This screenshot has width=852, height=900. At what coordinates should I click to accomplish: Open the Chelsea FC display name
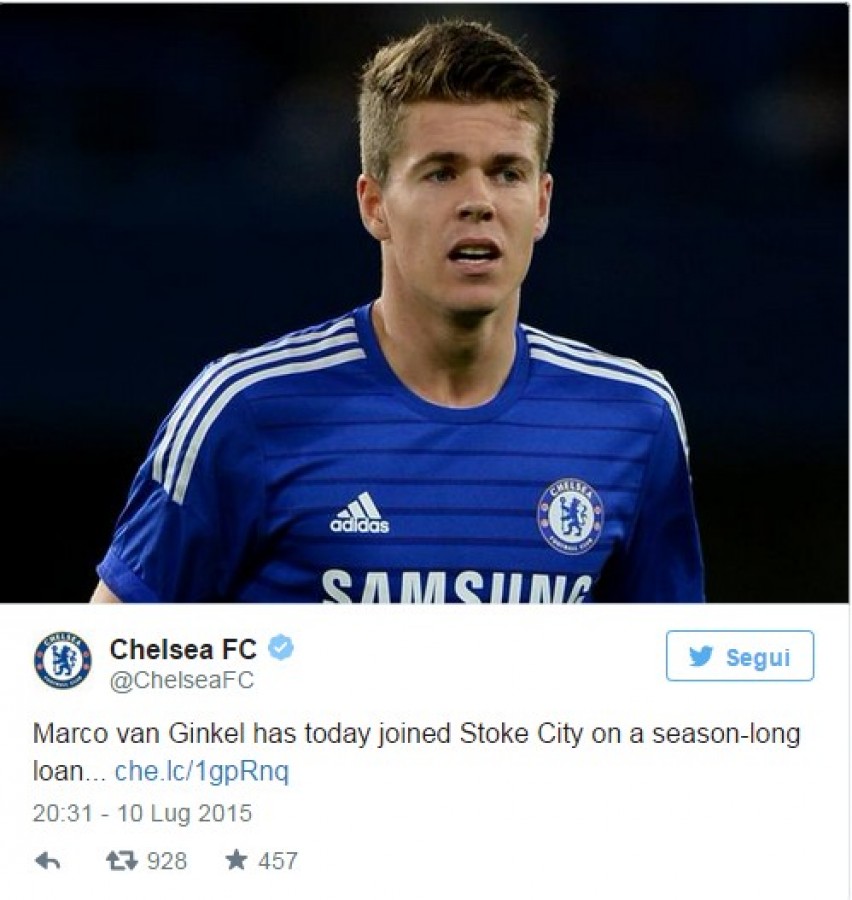tap(183, 650)
